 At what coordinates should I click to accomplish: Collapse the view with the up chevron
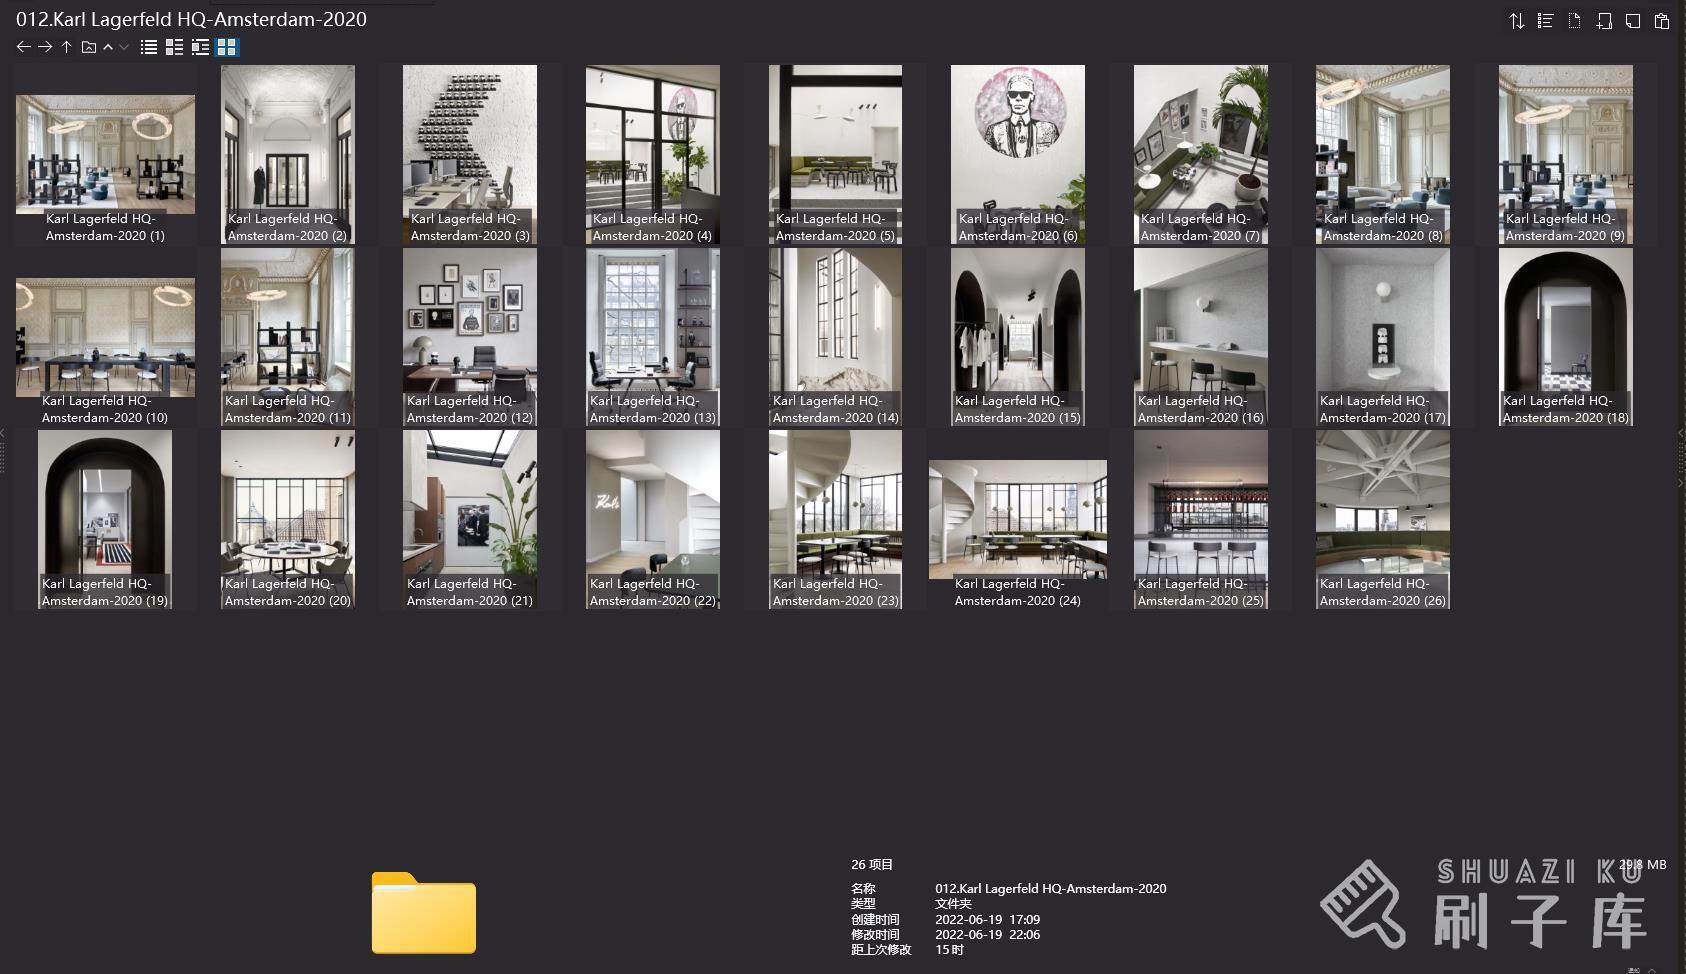click(x=109, y=46)
